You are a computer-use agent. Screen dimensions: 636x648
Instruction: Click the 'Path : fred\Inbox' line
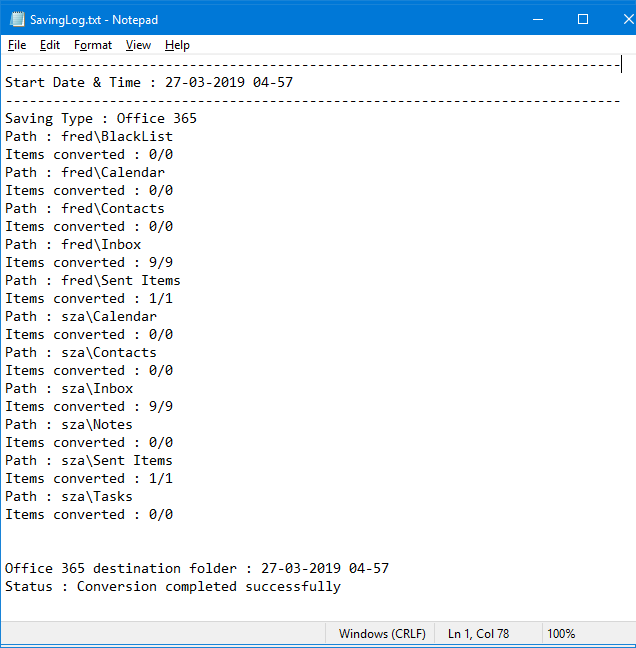click(73, 244)
